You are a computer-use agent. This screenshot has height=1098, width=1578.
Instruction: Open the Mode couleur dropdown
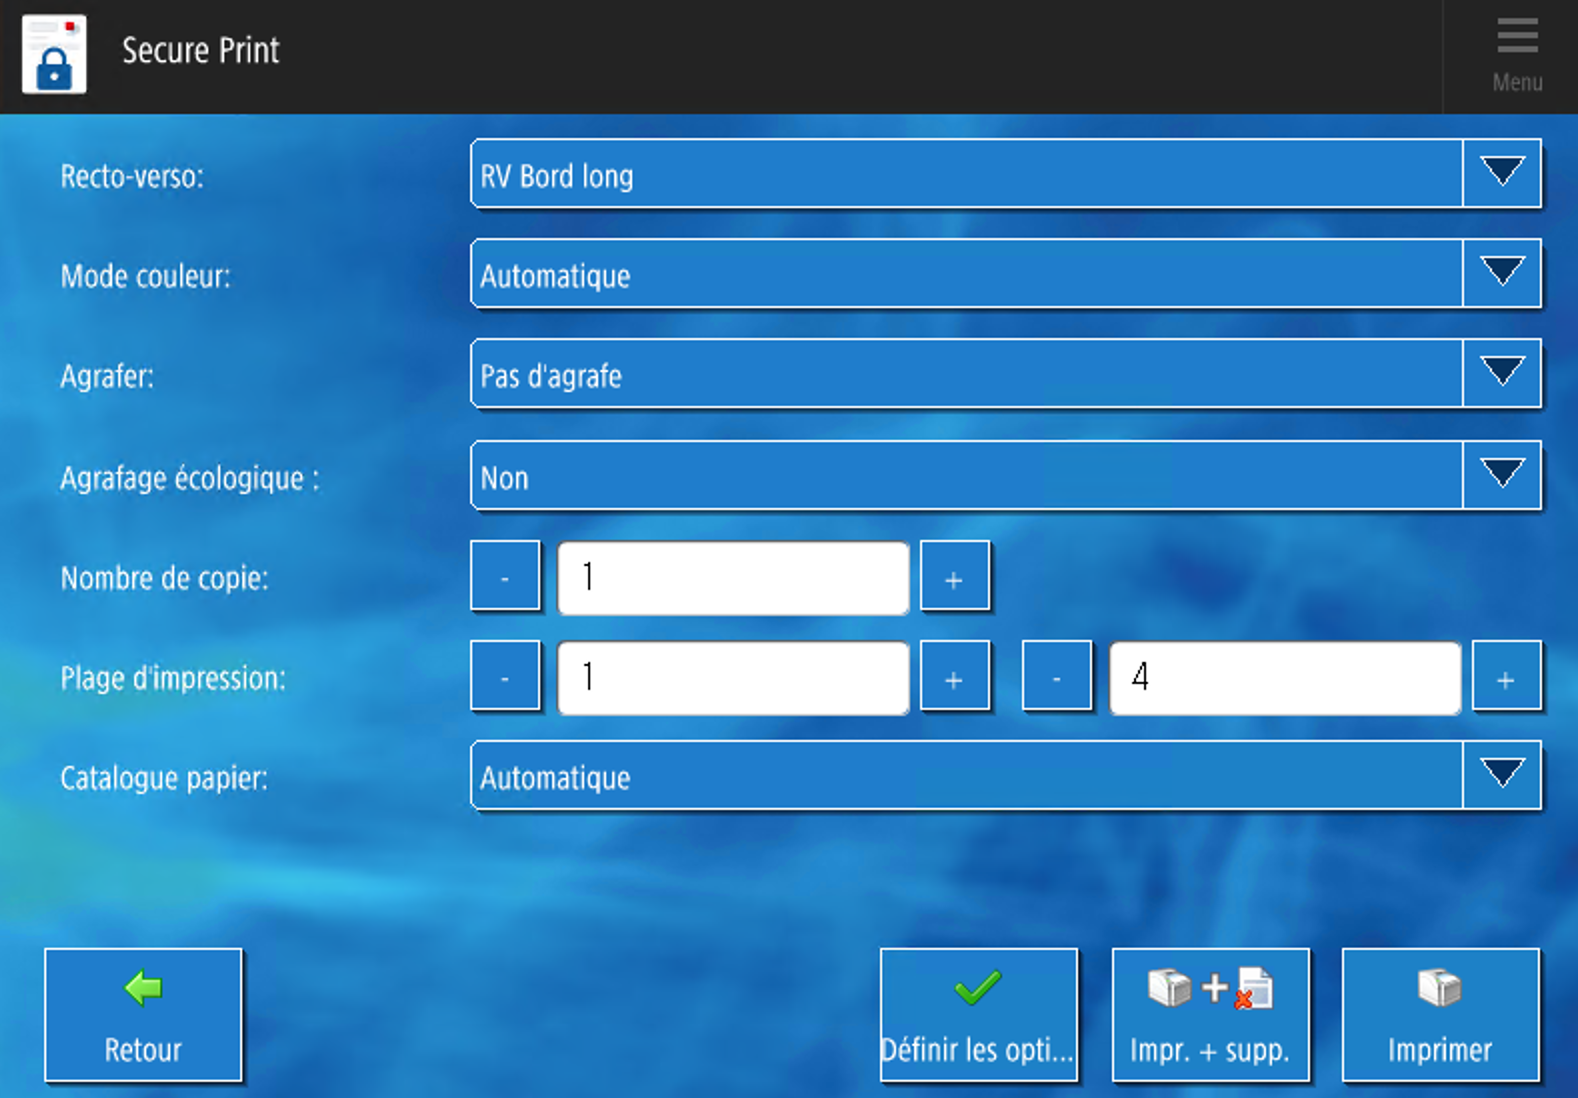coord(1501,274)
